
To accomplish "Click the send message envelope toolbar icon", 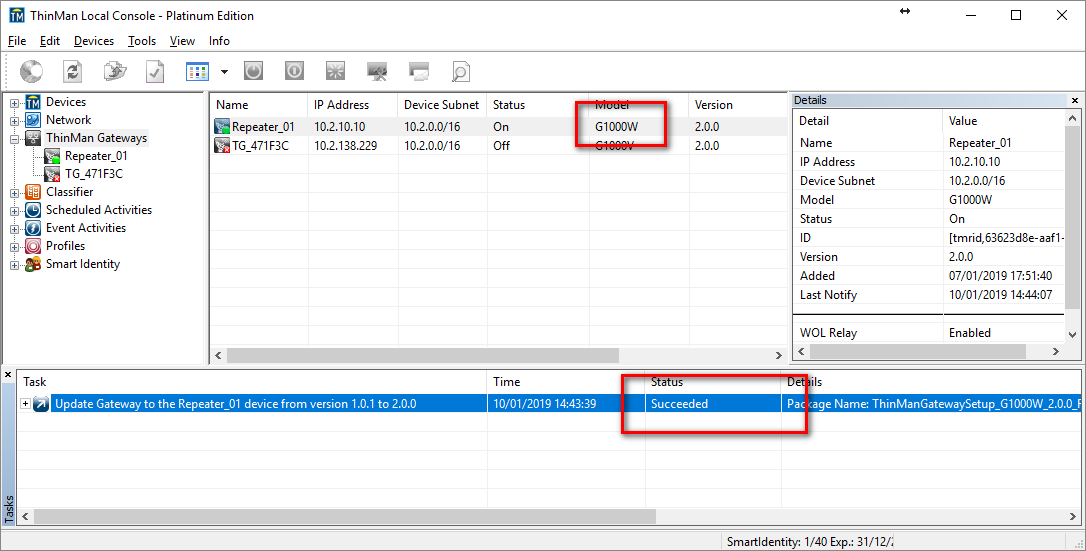I will click(x=419, y=71).
